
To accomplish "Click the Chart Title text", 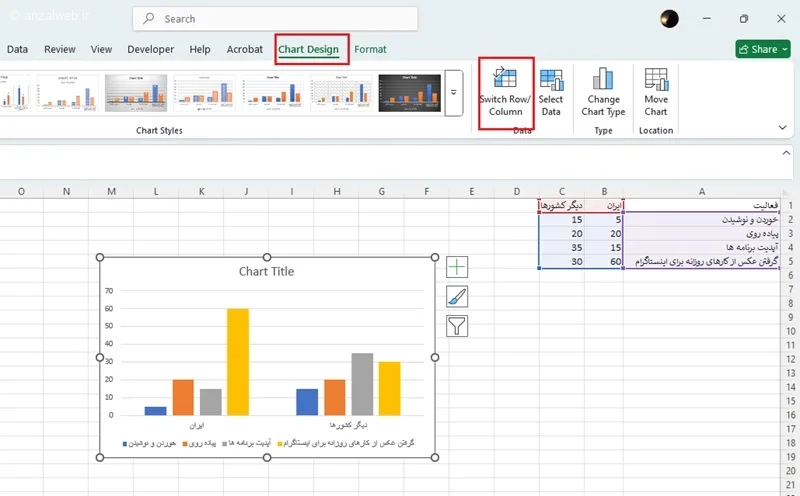I will tap(266, 271).
